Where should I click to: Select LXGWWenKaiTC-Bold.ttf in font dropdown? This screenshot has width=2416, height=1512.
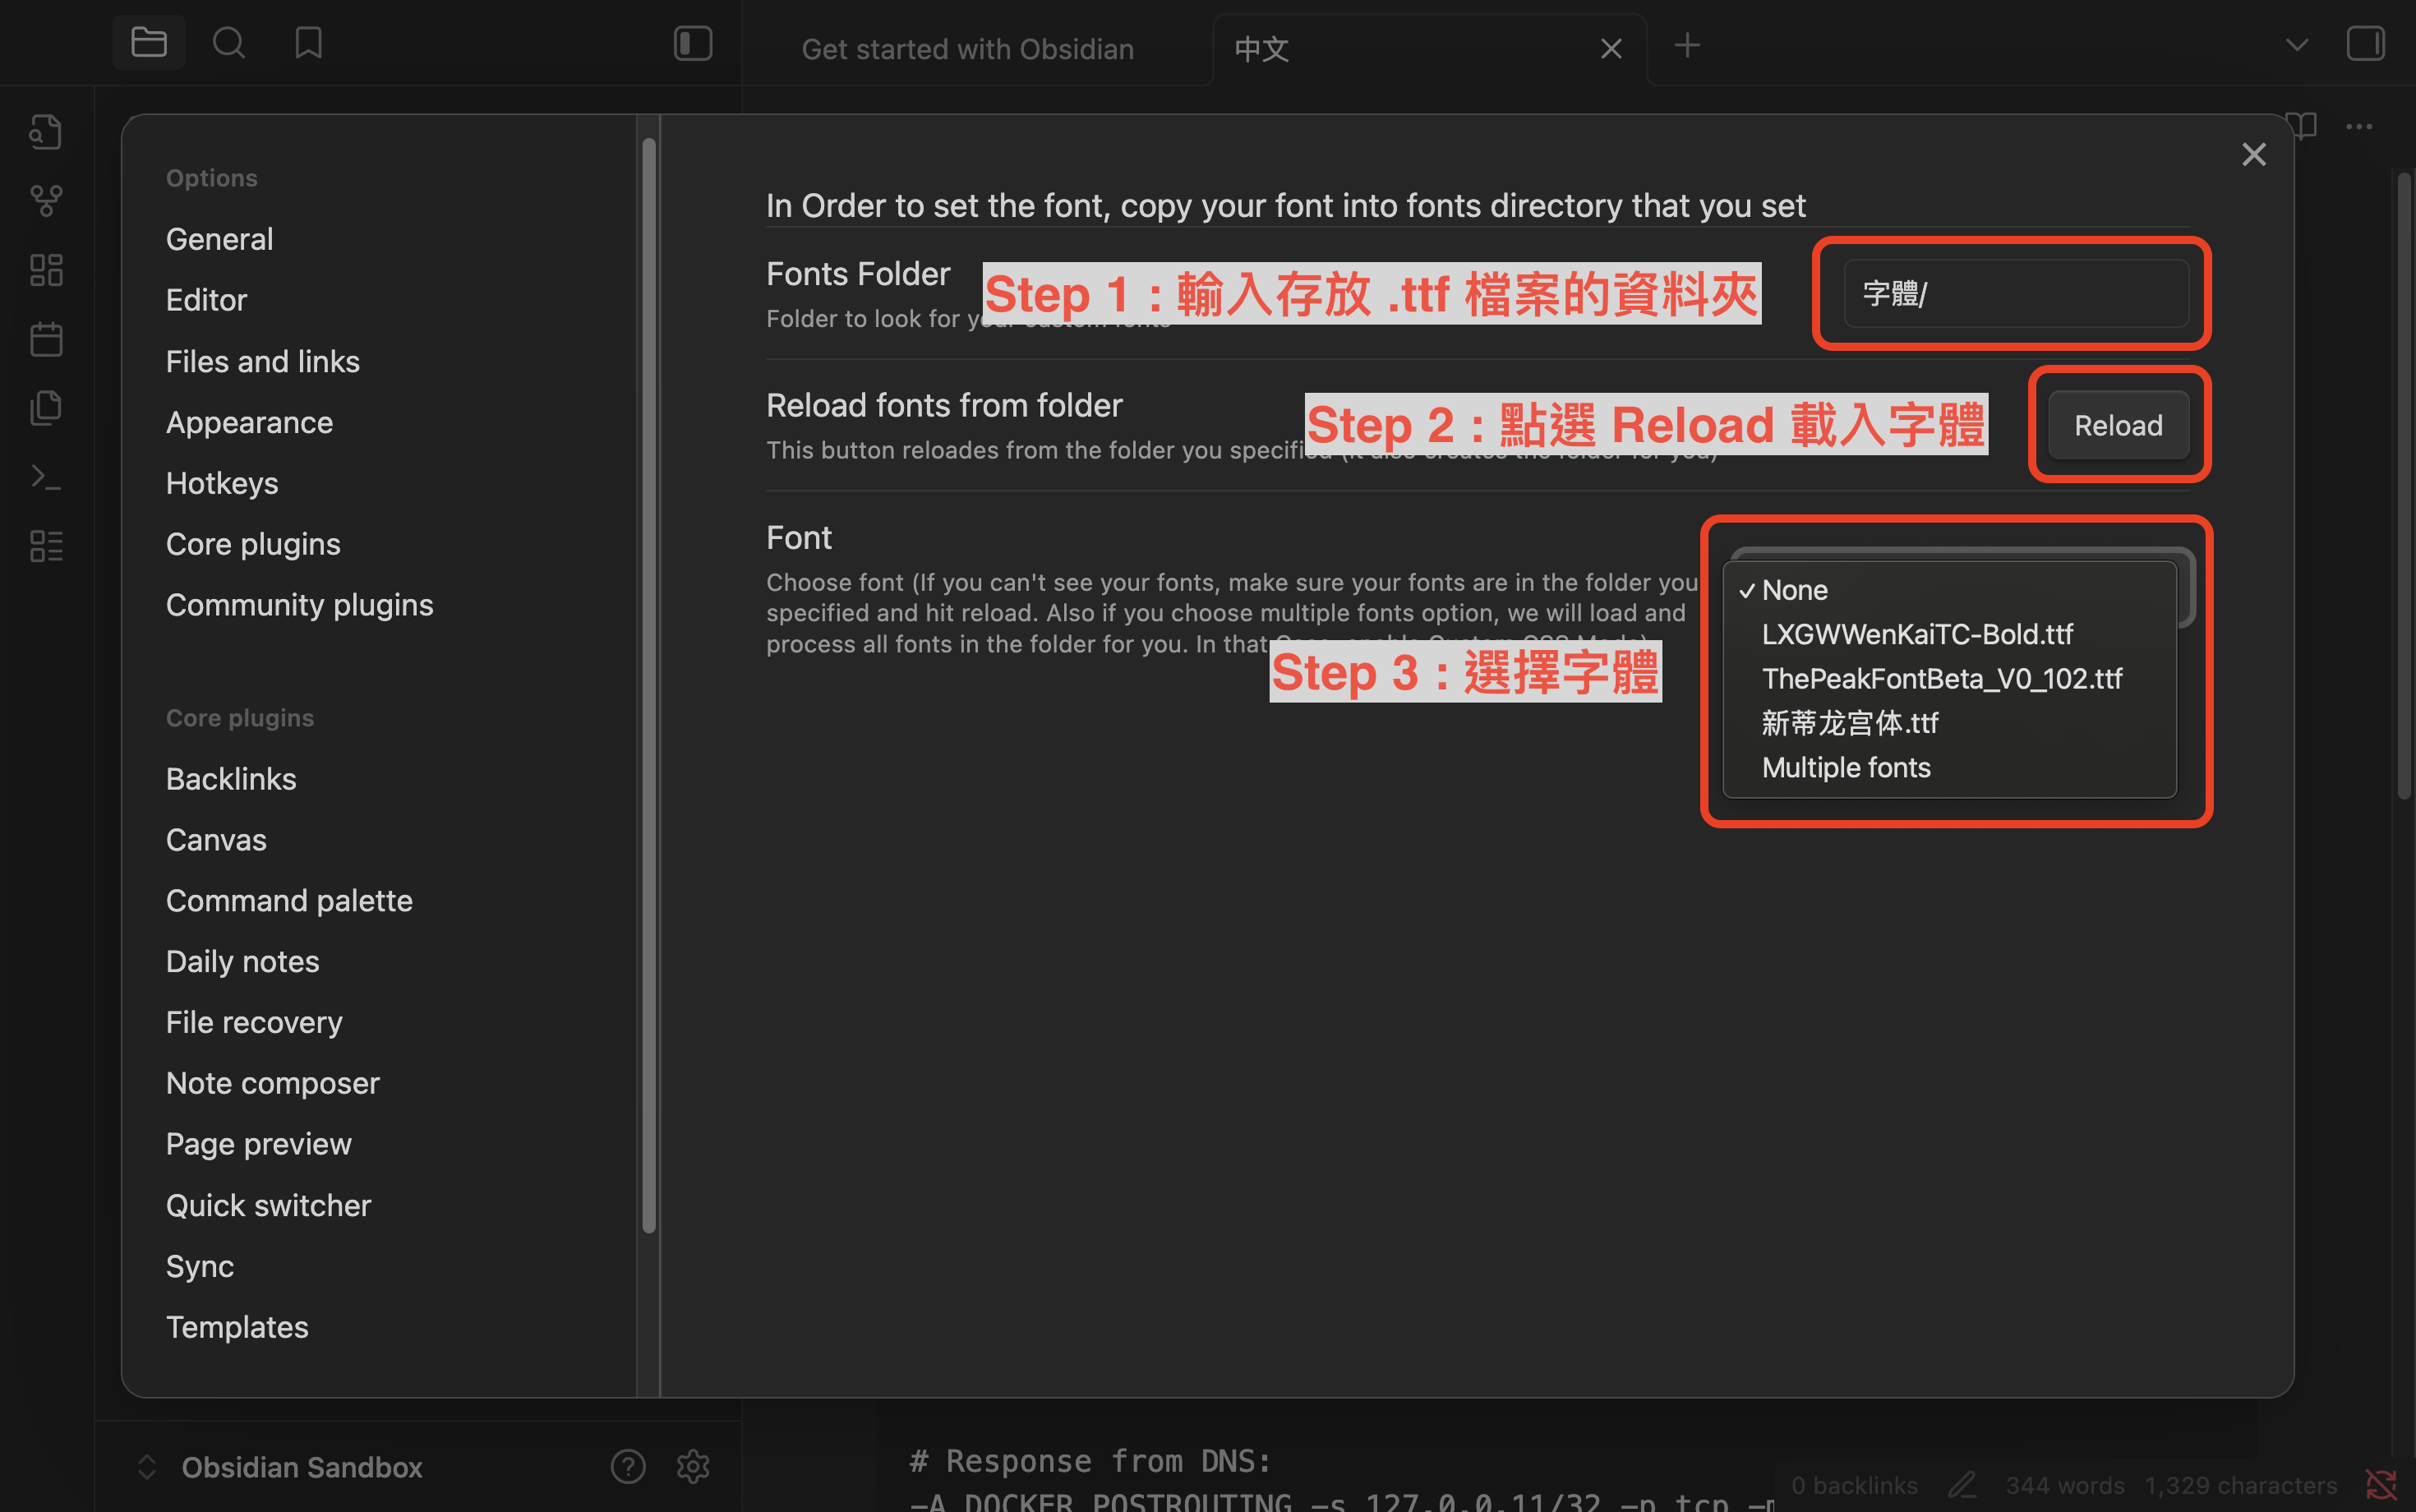pos(1916,634)
